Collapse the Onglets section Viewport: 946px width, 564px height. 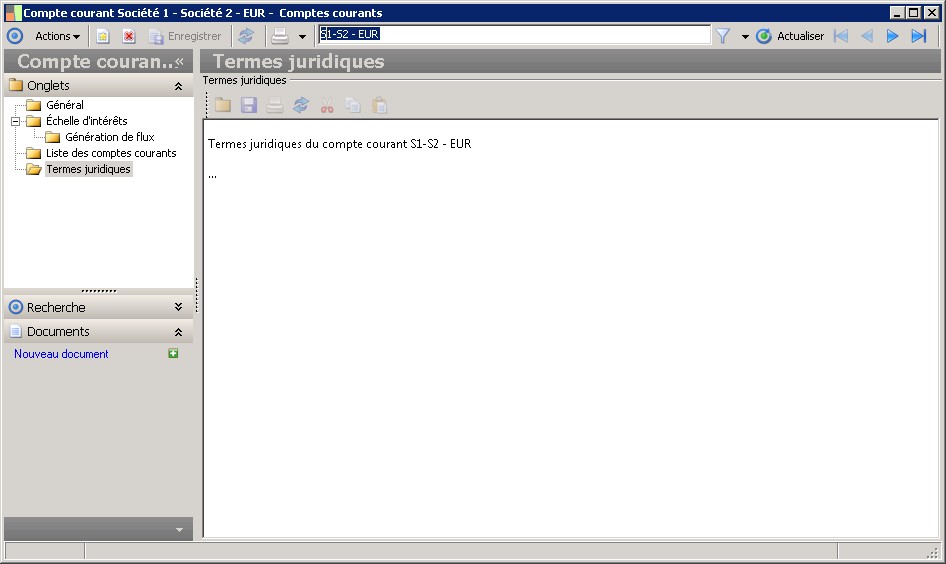[x=179, y=86]
